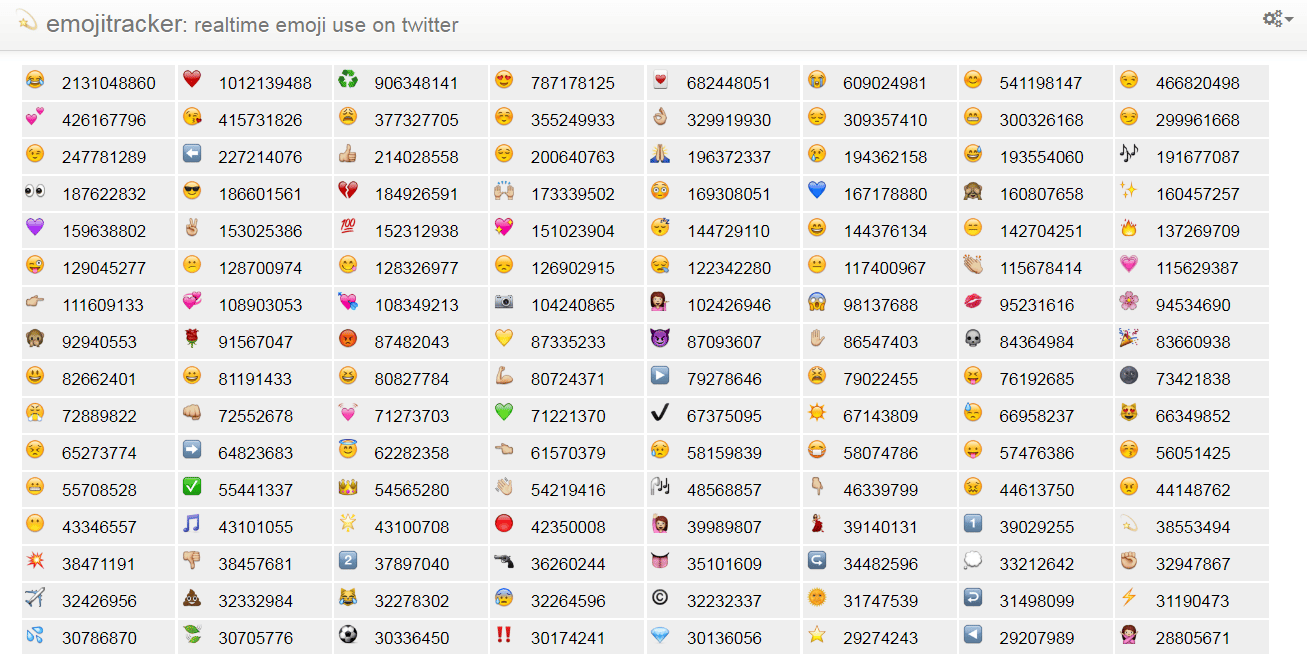Viewport: 1307px width, 654px height.
Task: Click the green recycling symbol emoji
Action: (x=348, y=82)
